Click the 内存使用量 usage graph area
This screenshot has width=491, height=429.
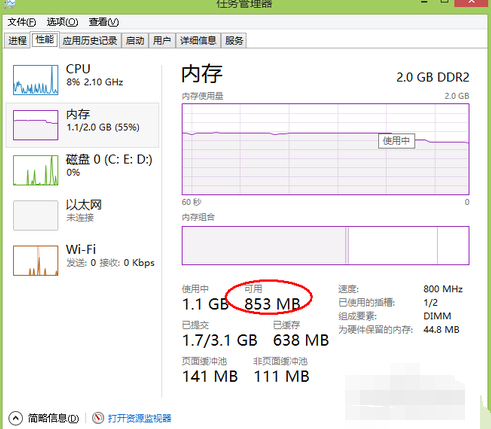coord(326,149)
